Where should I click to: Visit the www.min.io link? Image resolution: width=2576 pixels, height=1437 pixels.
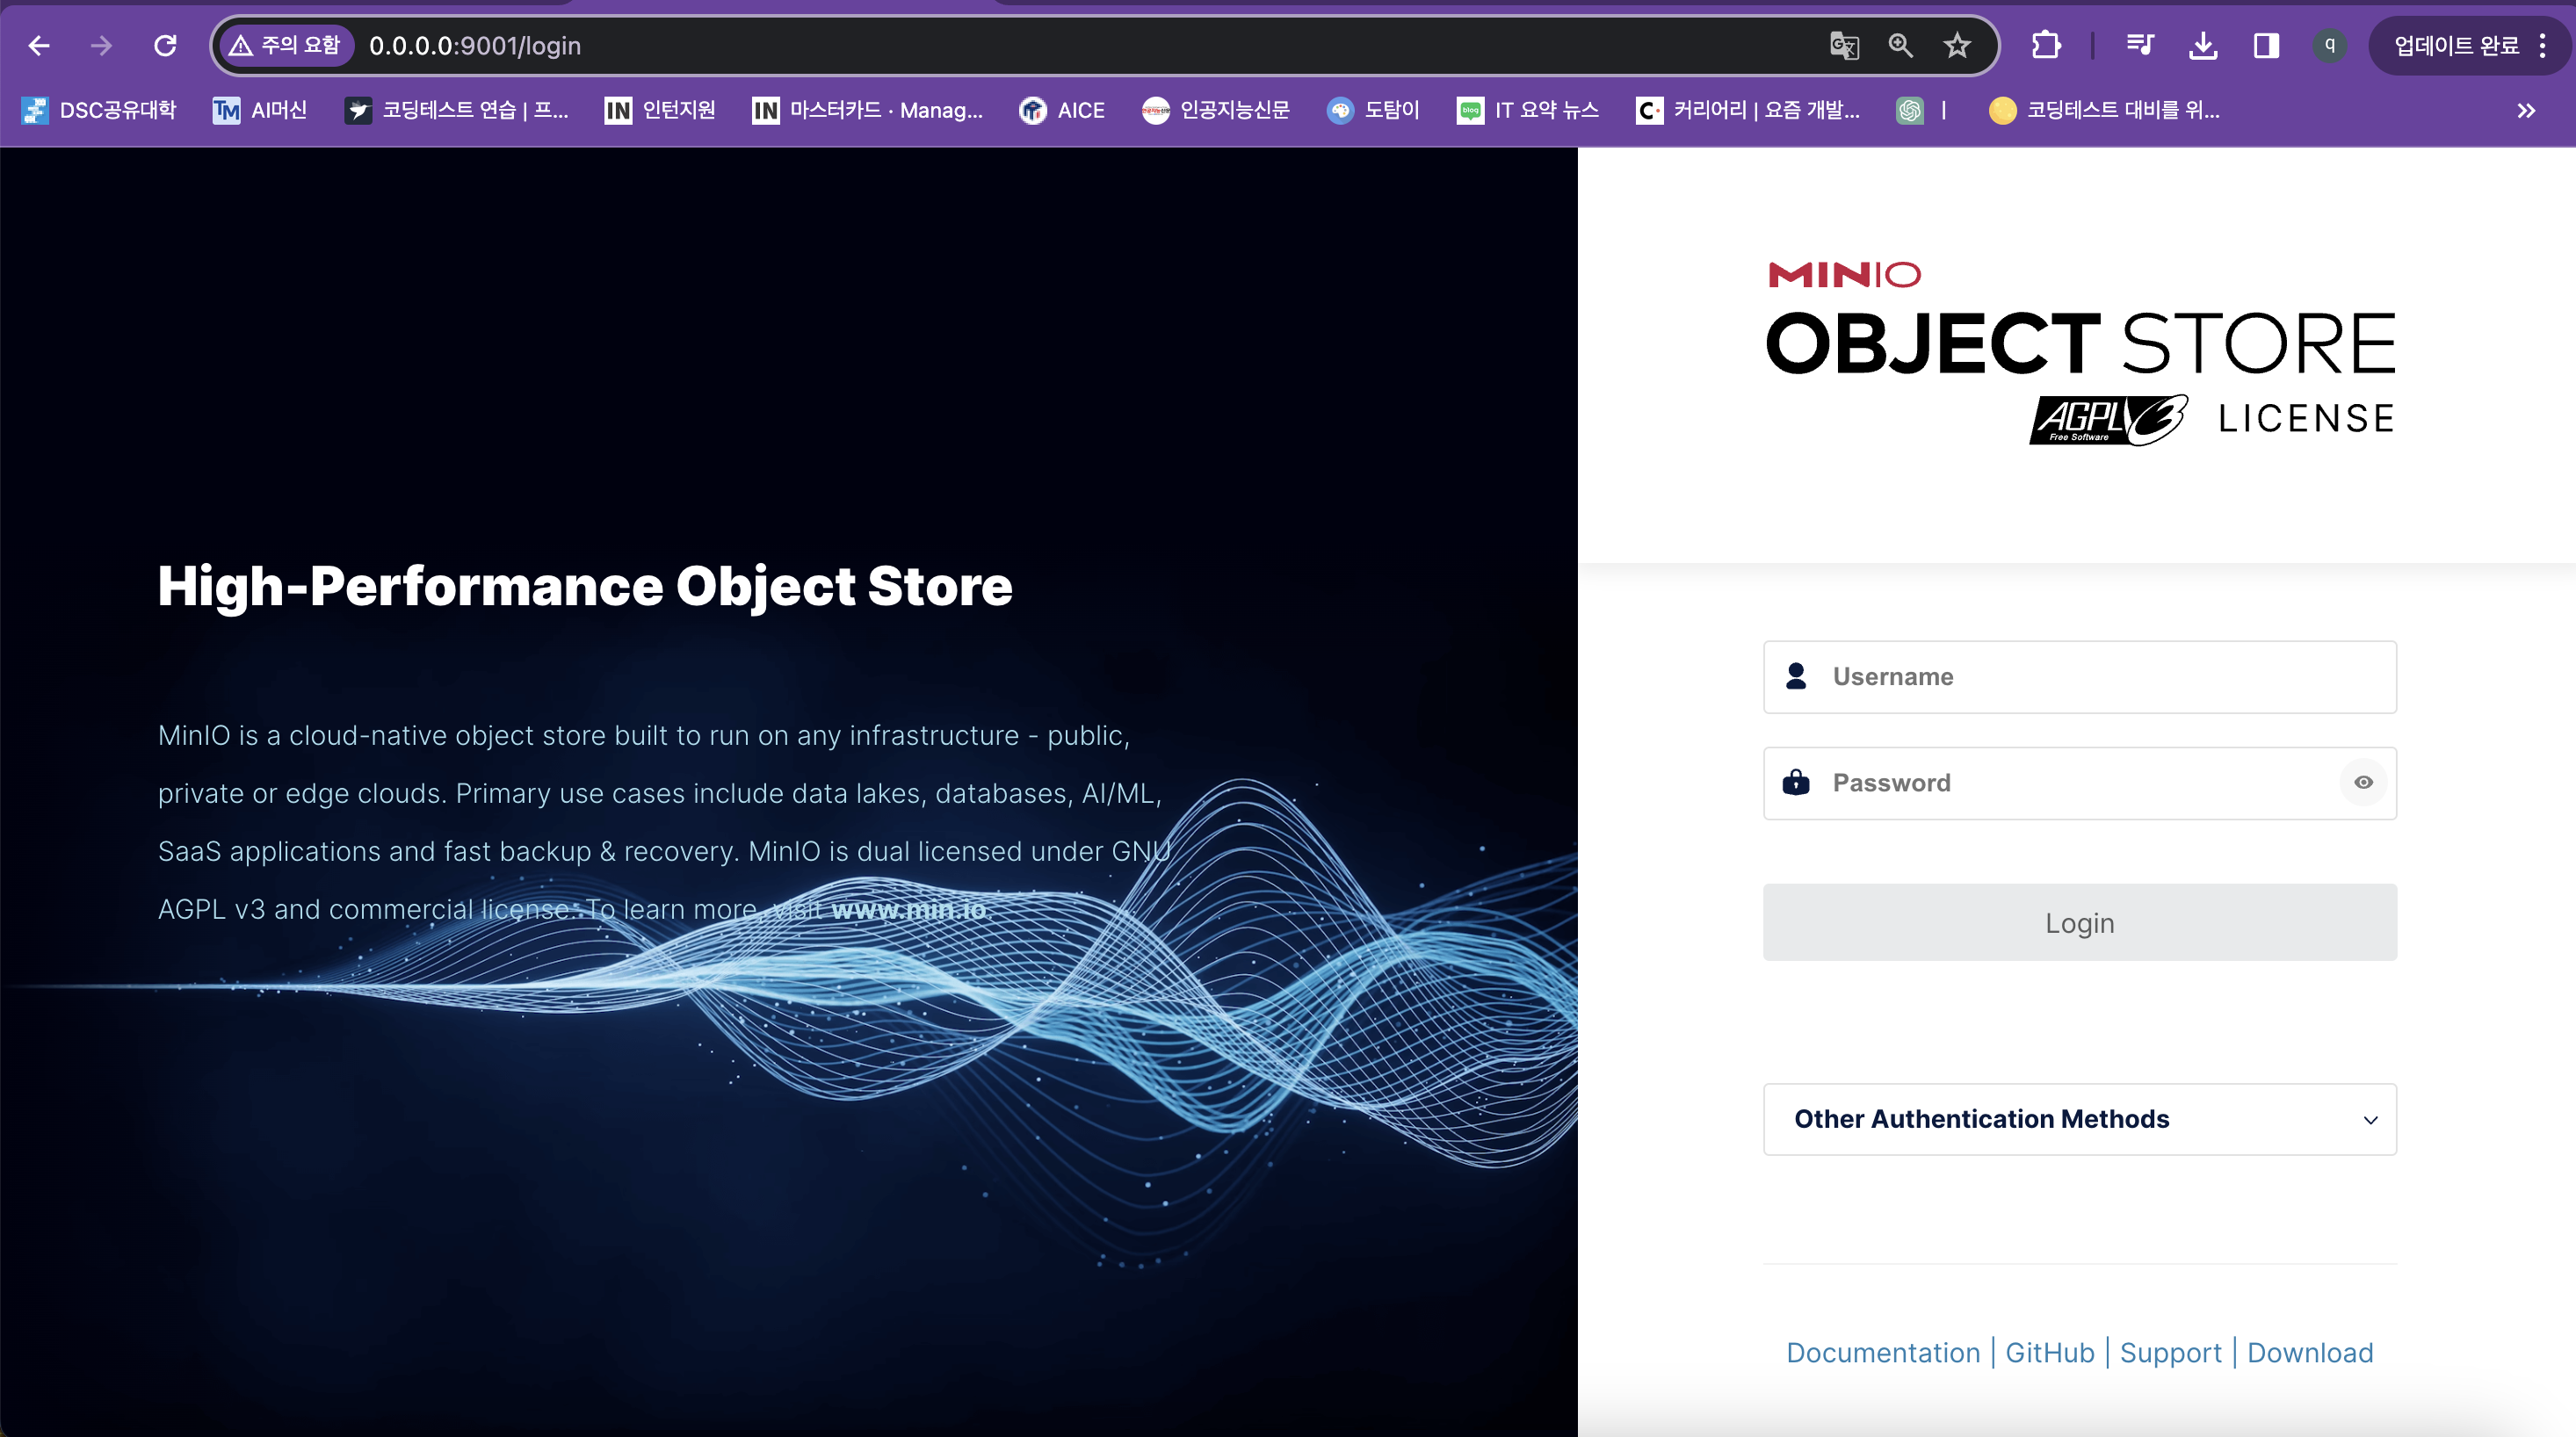(x=908, y=909)
